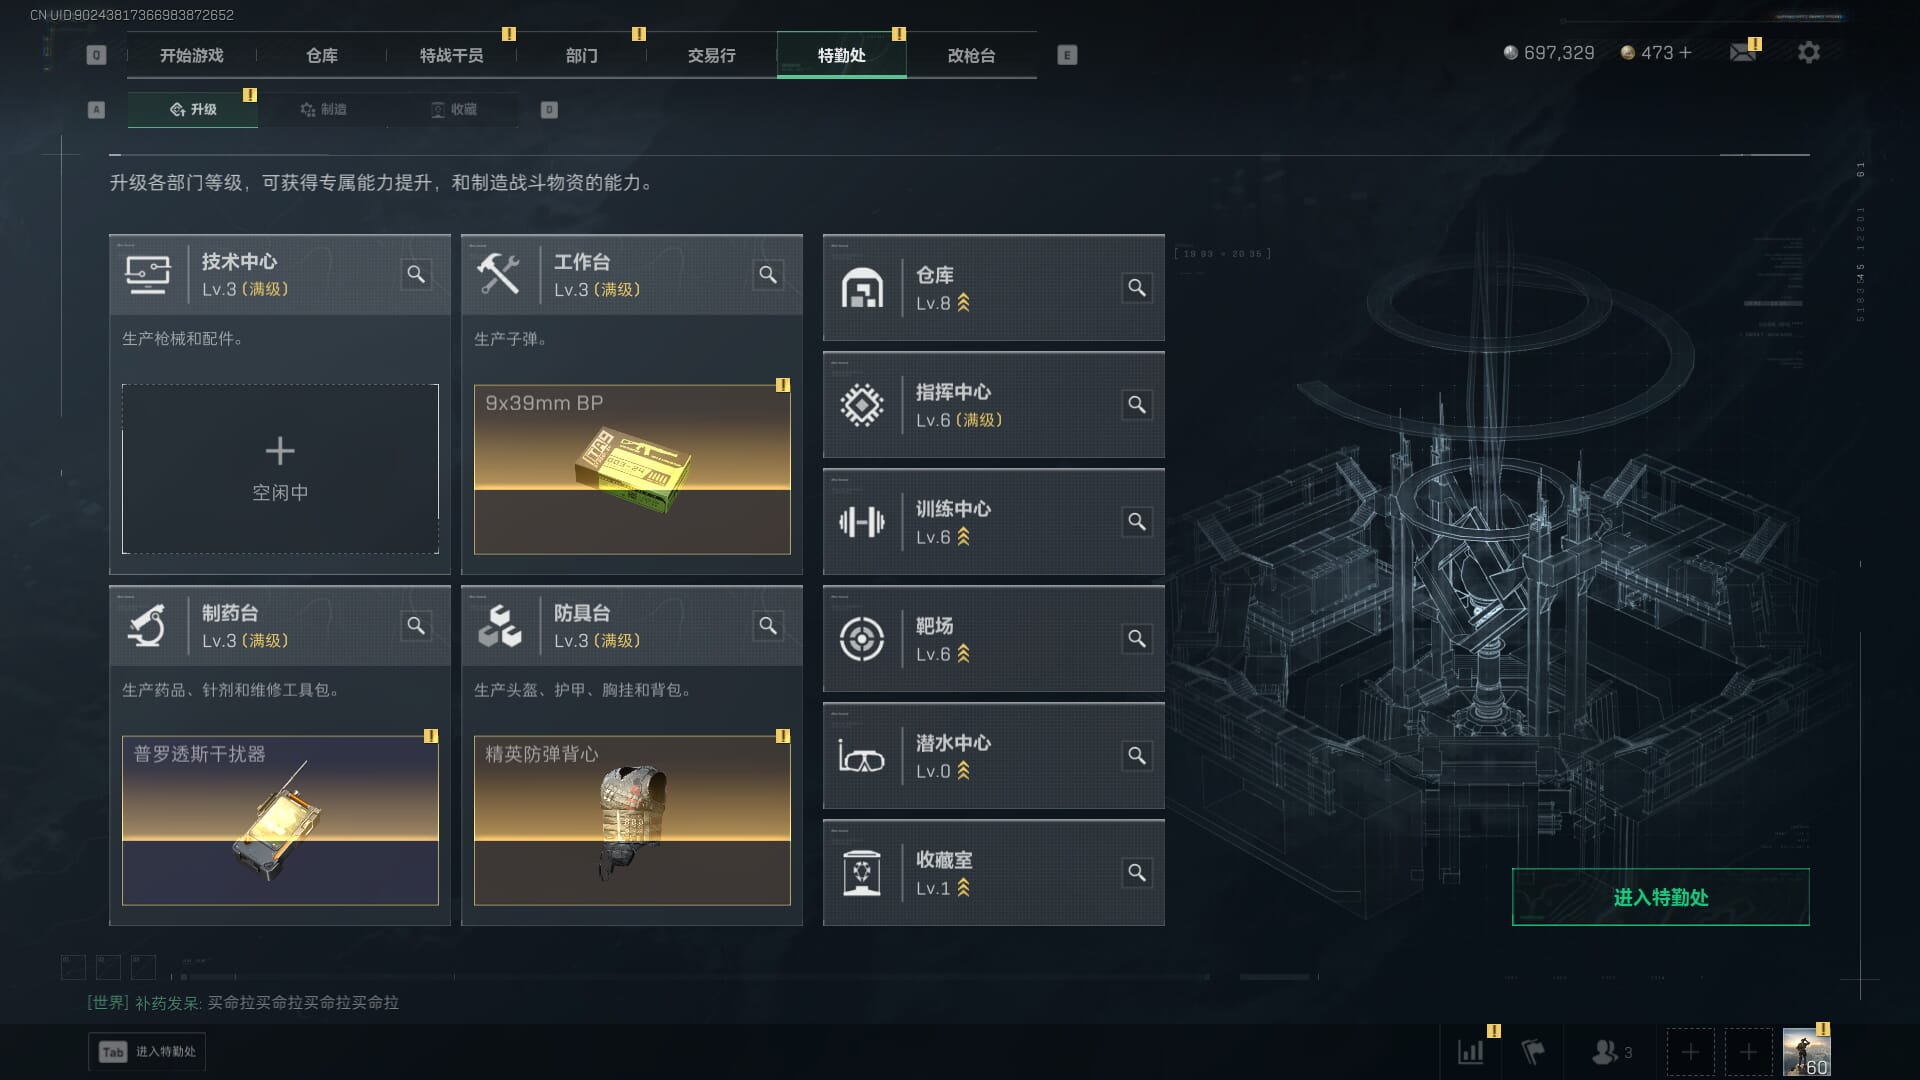Switch to the 交易行 tab
The image size is (1920, 1080).
[711, 55]
